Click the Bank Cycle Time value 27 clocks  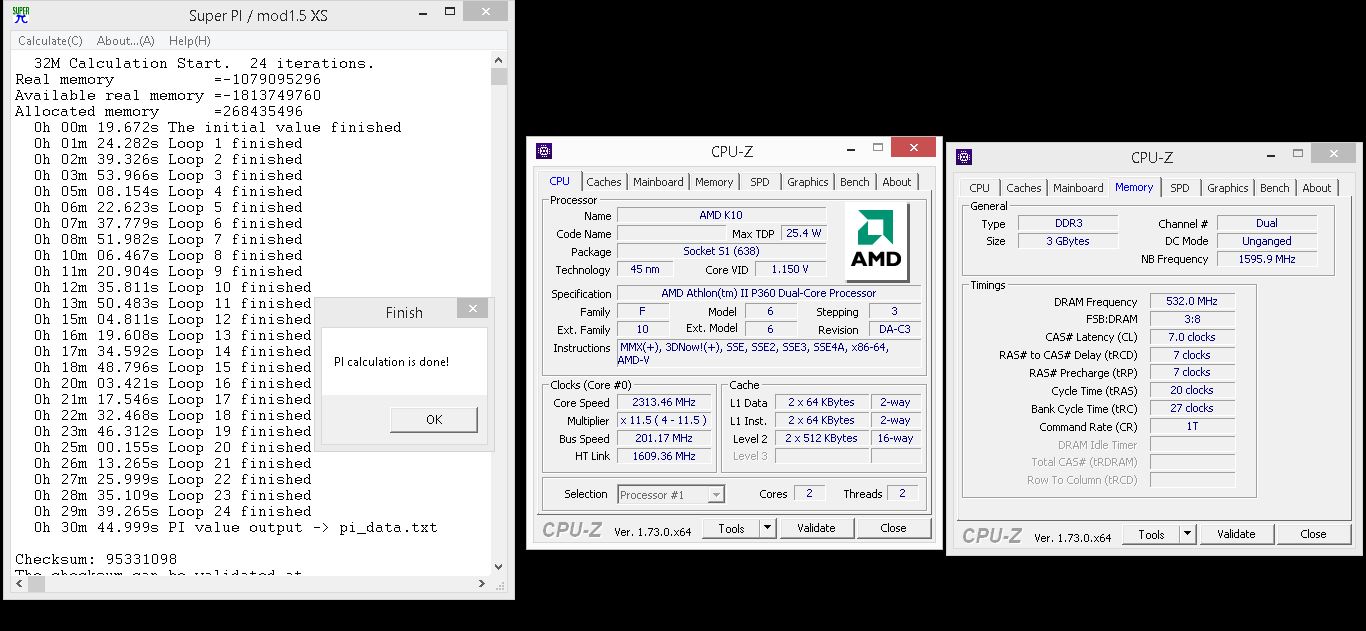[x=1192, y=408]
